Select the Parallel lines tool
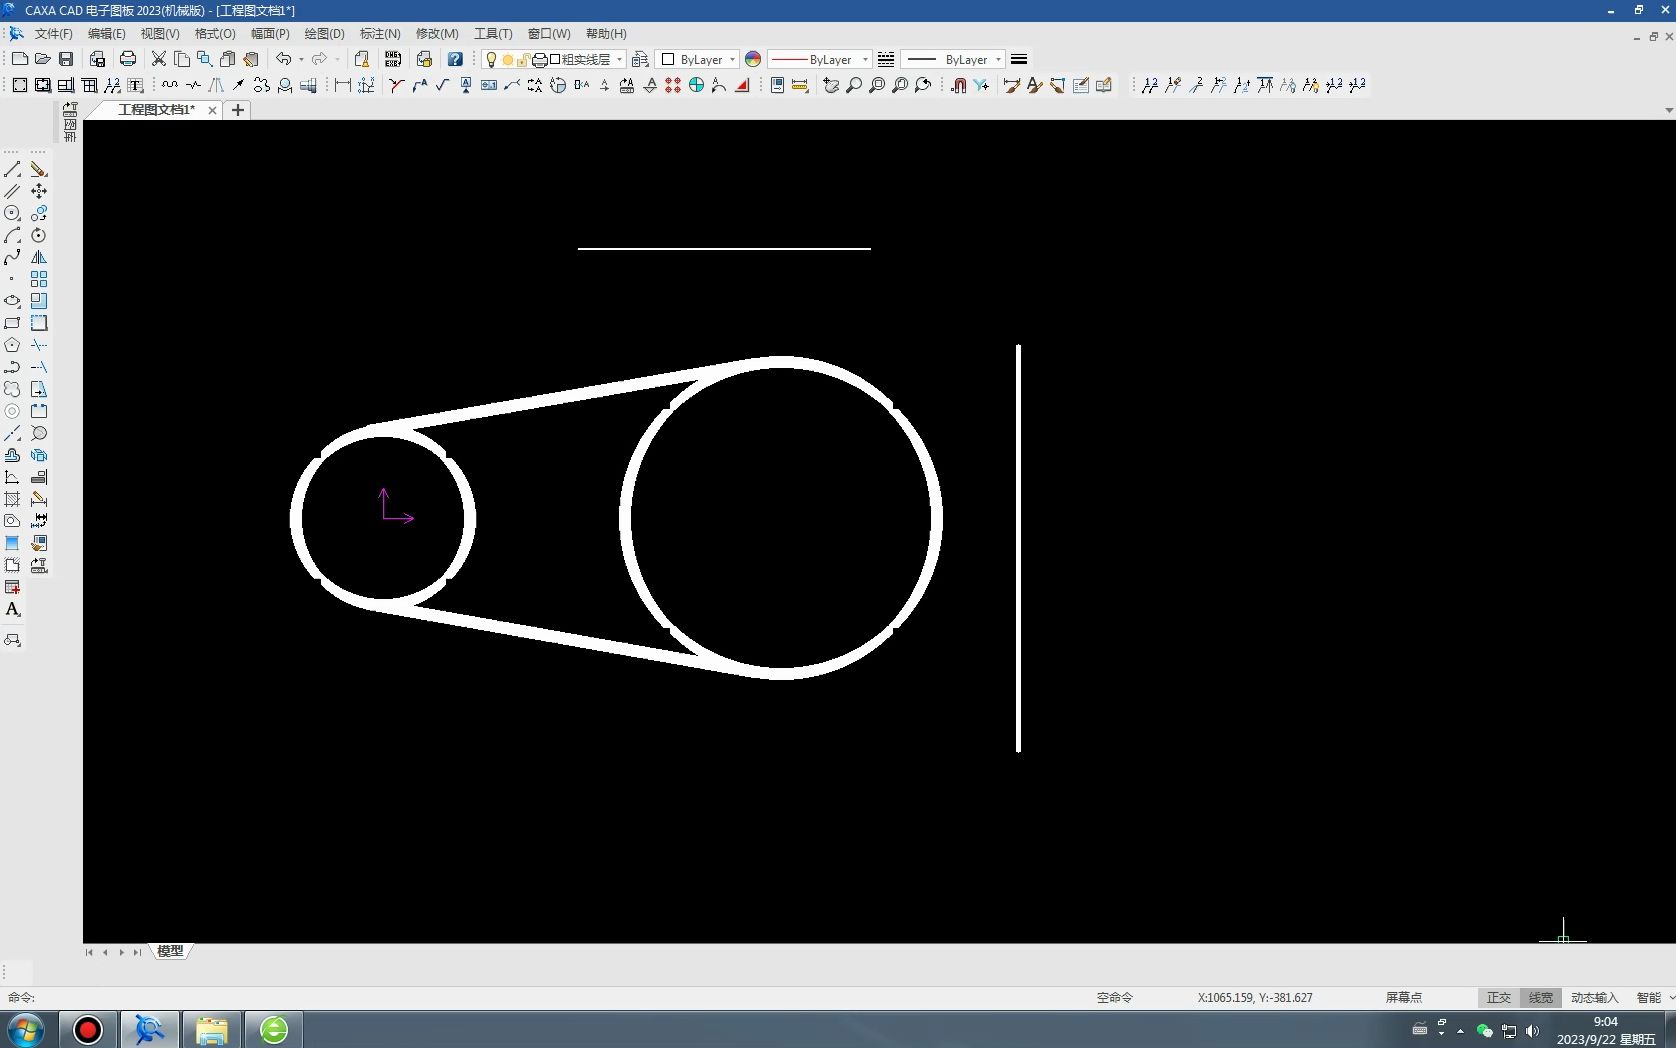 (12, 191)
